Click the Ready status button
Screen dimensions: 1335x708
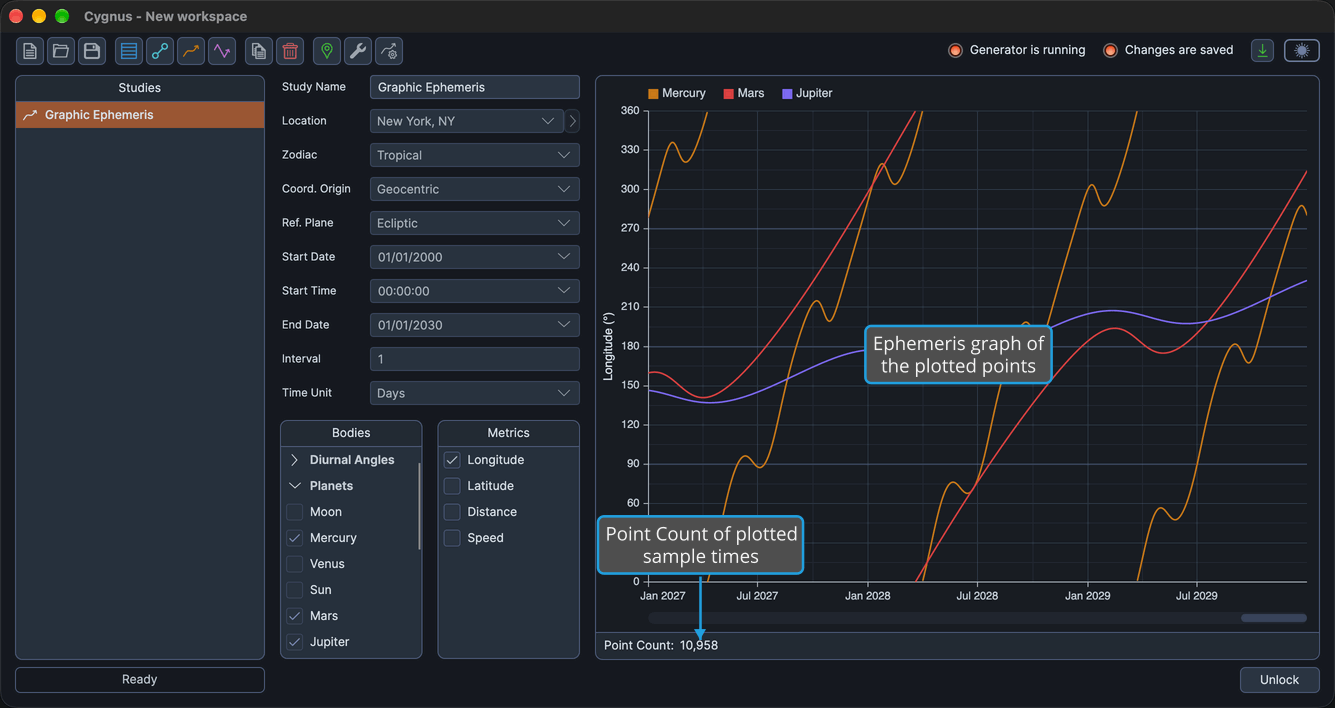pyautogui.click(x=140, y=680)
